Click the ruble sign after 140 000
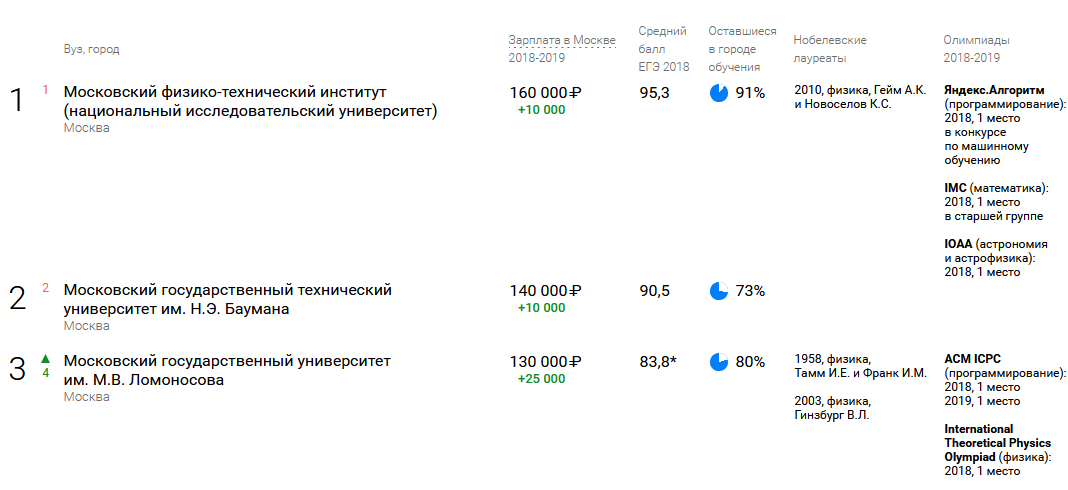This screenshot has width=1068, height=490. coord(575,291)
